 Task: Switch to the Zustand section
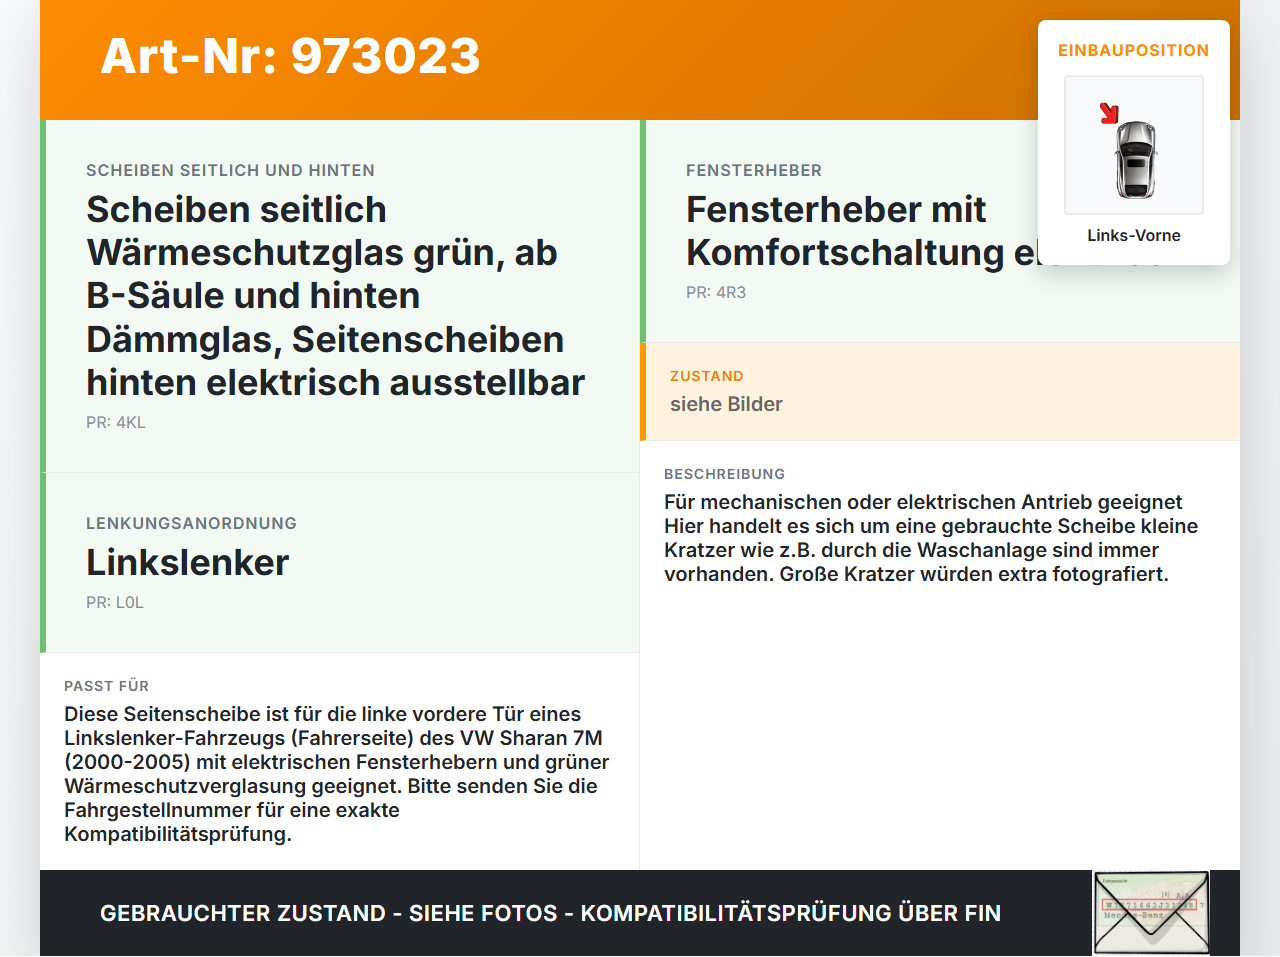click(x=707, y=376)
